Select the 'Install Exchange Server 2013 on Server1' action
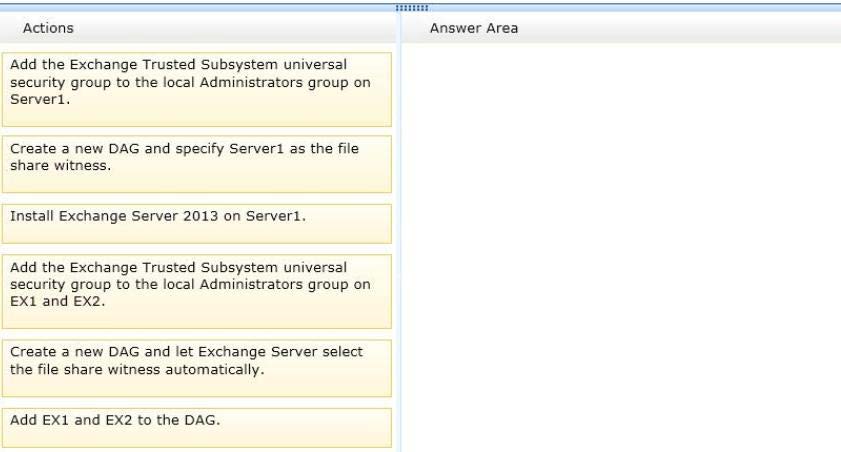Viewport: 841px width, 452px height. [x=197, y=224]
